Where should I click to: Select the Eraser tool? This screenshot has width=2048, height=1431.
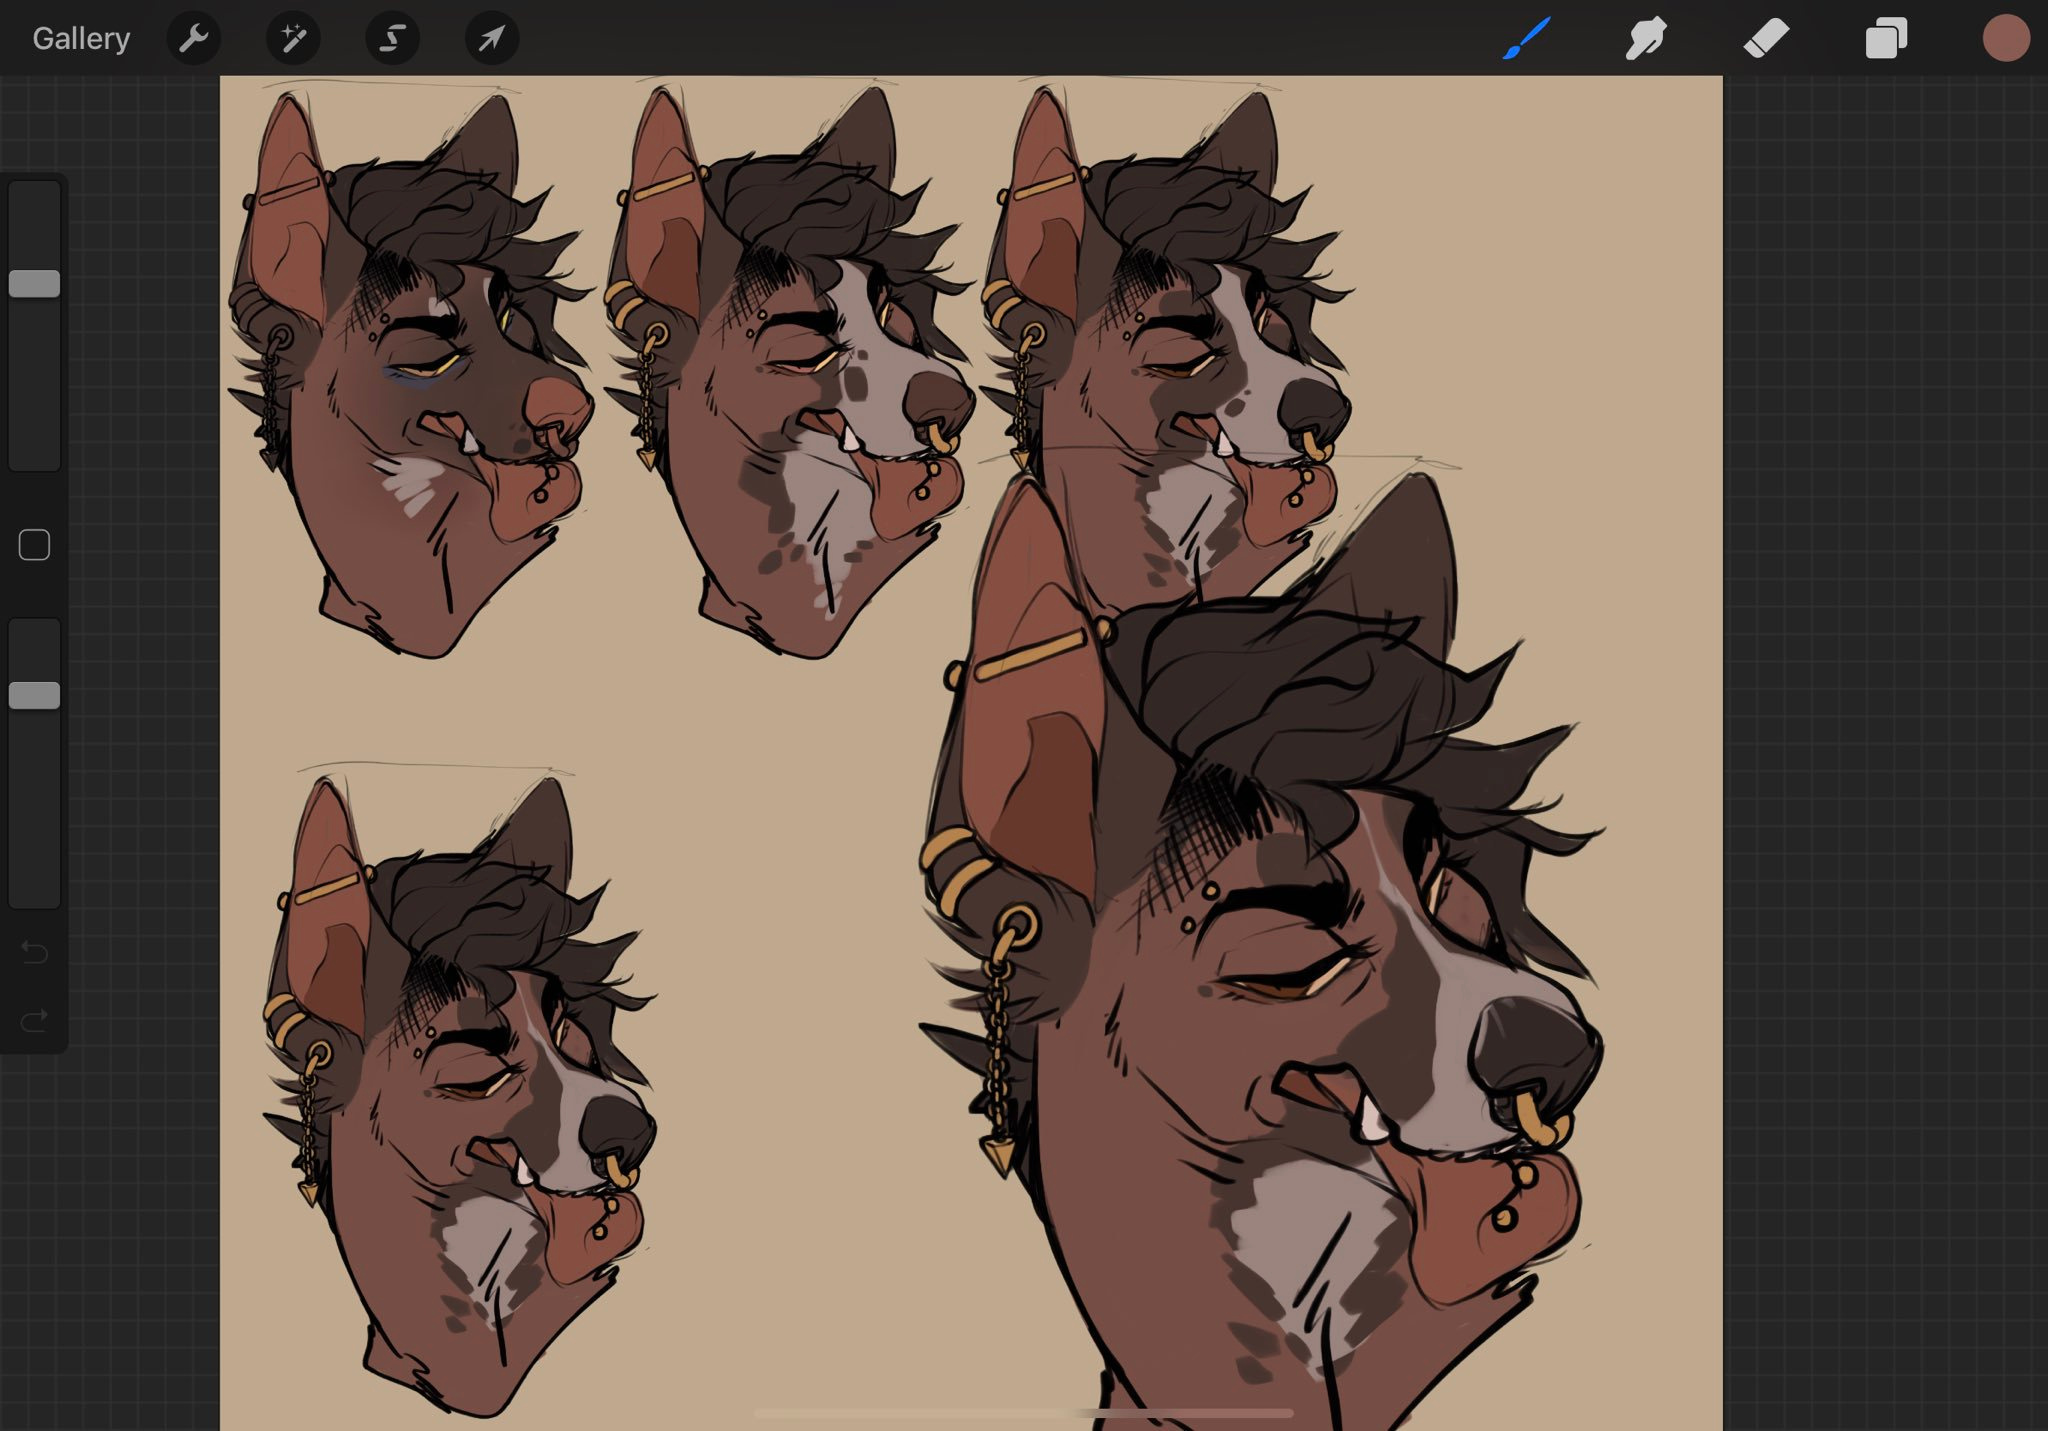[1766, 39]
